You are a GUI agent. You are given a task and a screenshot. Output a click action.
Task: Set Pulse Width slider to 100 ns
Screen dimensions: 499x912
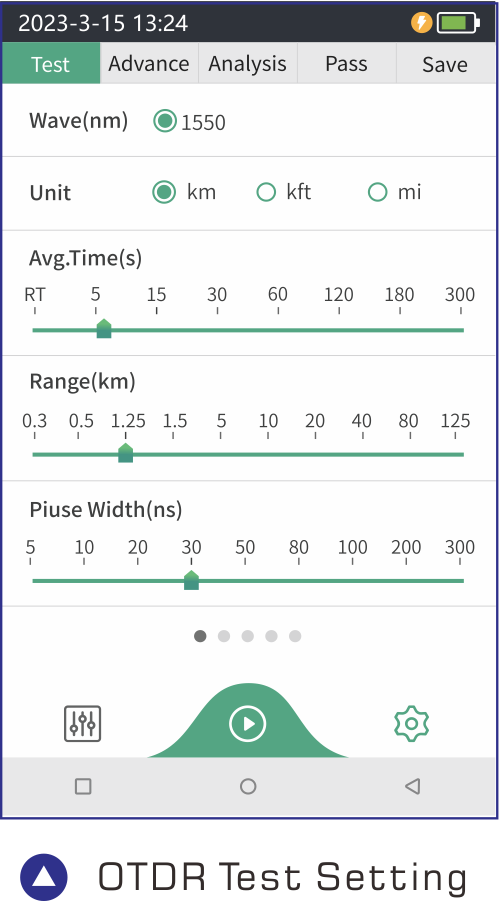tap(352, 580)
